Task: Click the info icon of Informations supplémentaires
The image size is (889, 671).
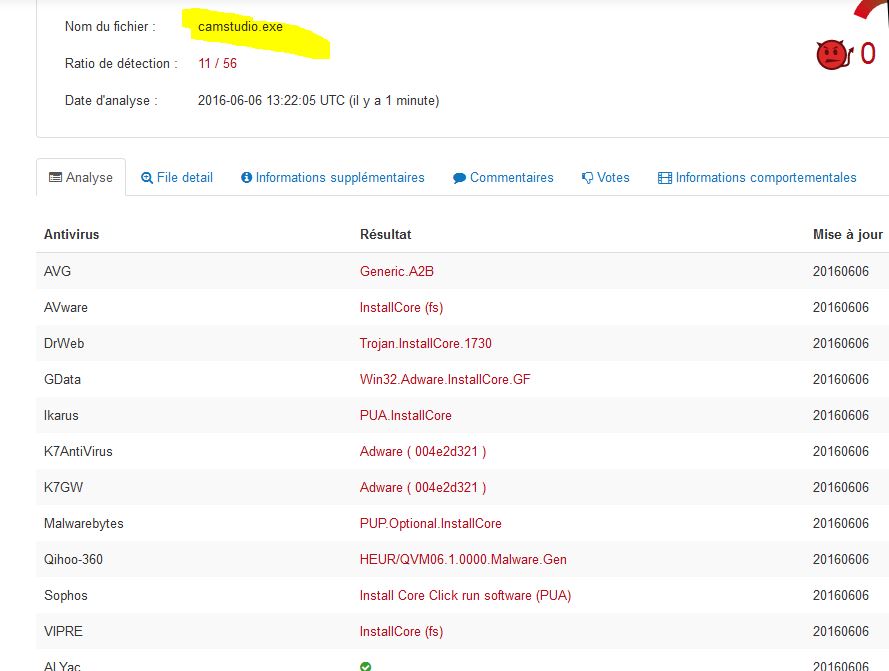Action: point(246,178)
